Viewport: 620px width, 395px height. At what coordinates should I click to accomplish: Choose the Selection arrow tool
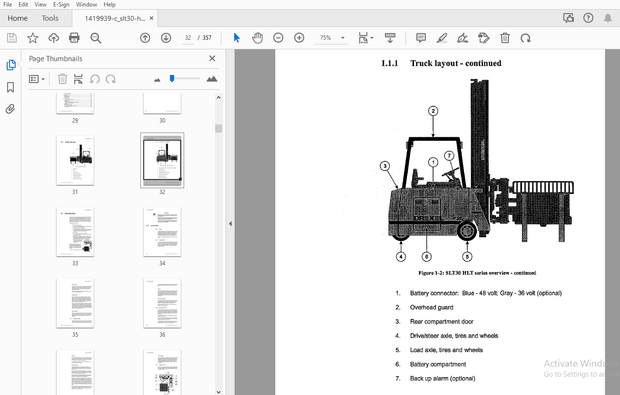236,38
